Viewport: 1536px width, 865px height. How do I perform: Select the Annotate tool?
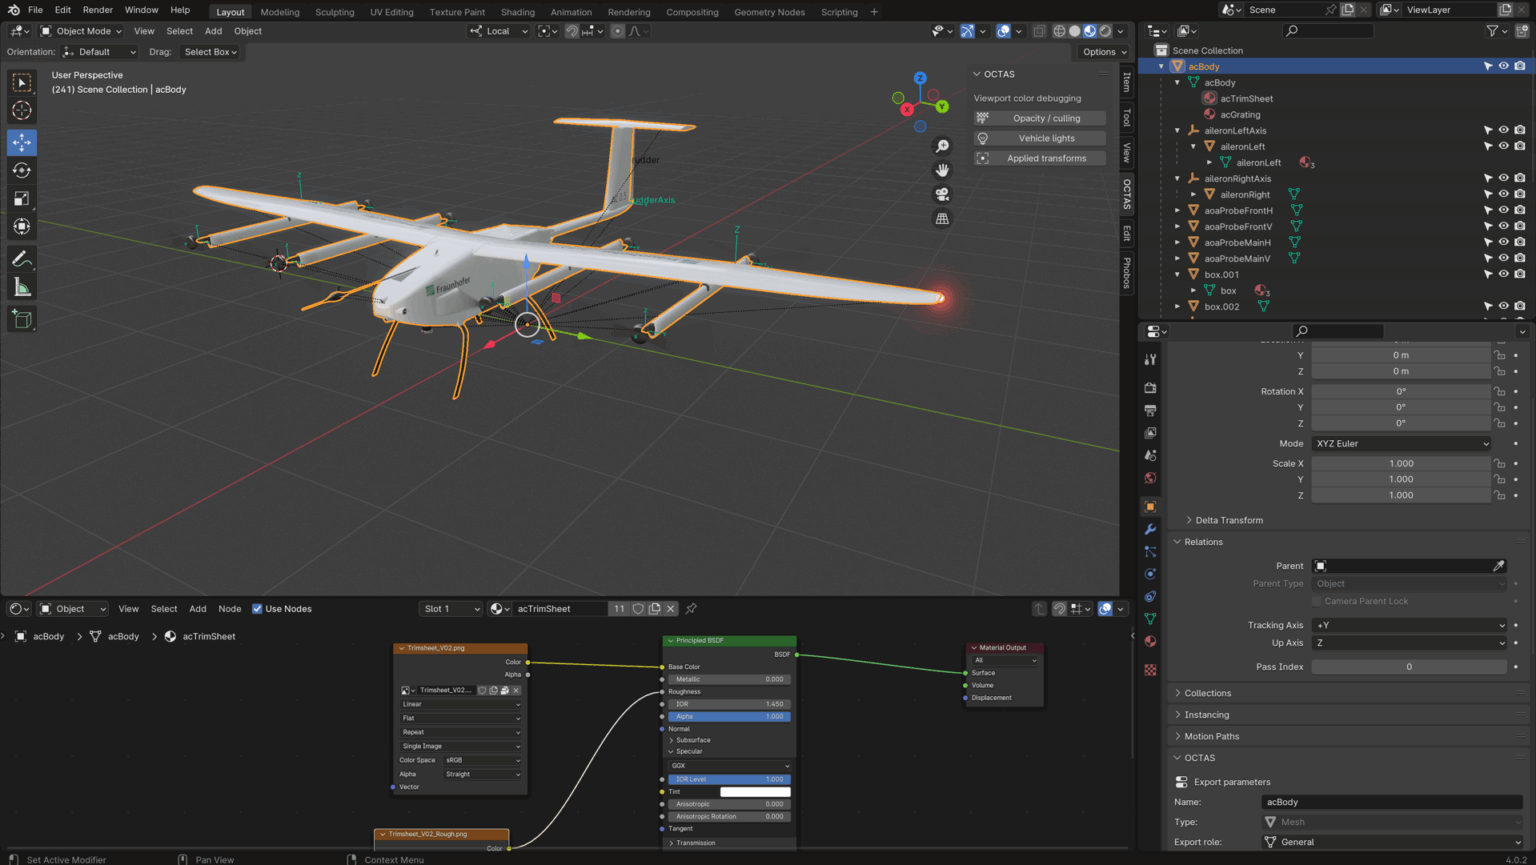21,259
